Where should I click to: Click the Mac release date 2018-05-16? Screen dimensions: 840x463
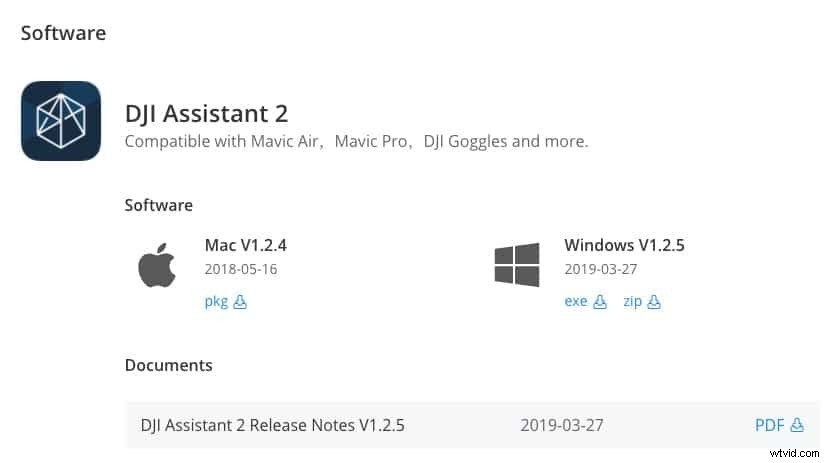[240, 269]
